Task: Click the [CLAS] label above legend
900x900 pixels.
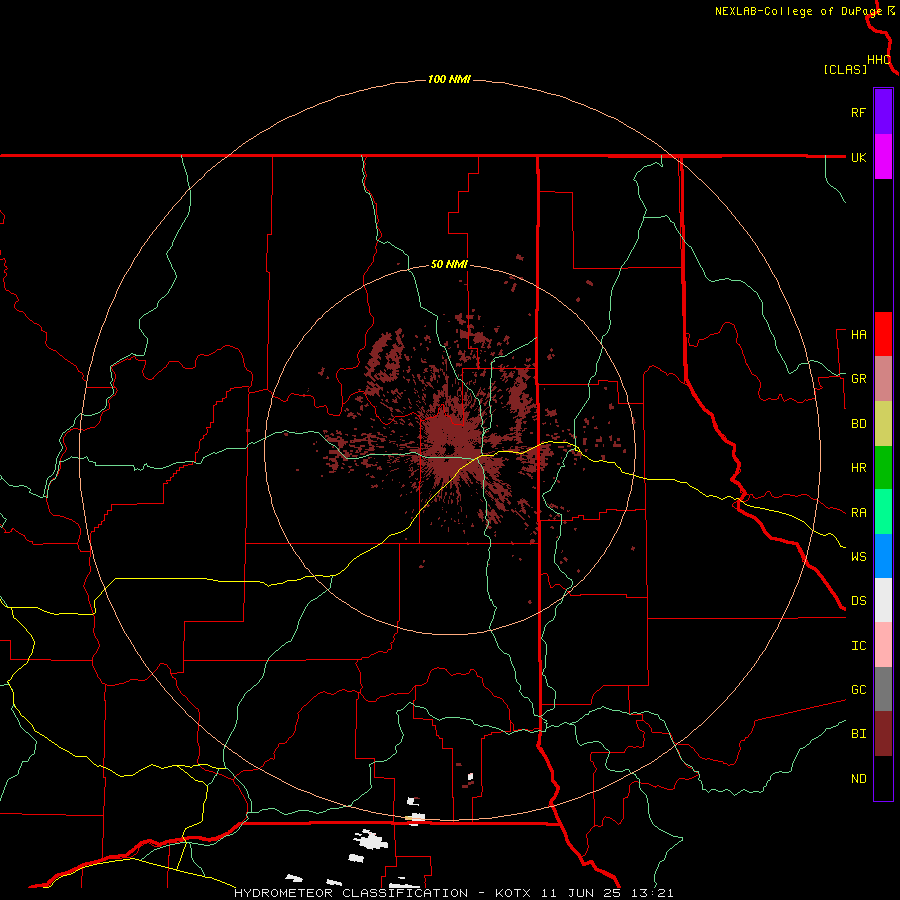Action: click(x=845, y=69)
